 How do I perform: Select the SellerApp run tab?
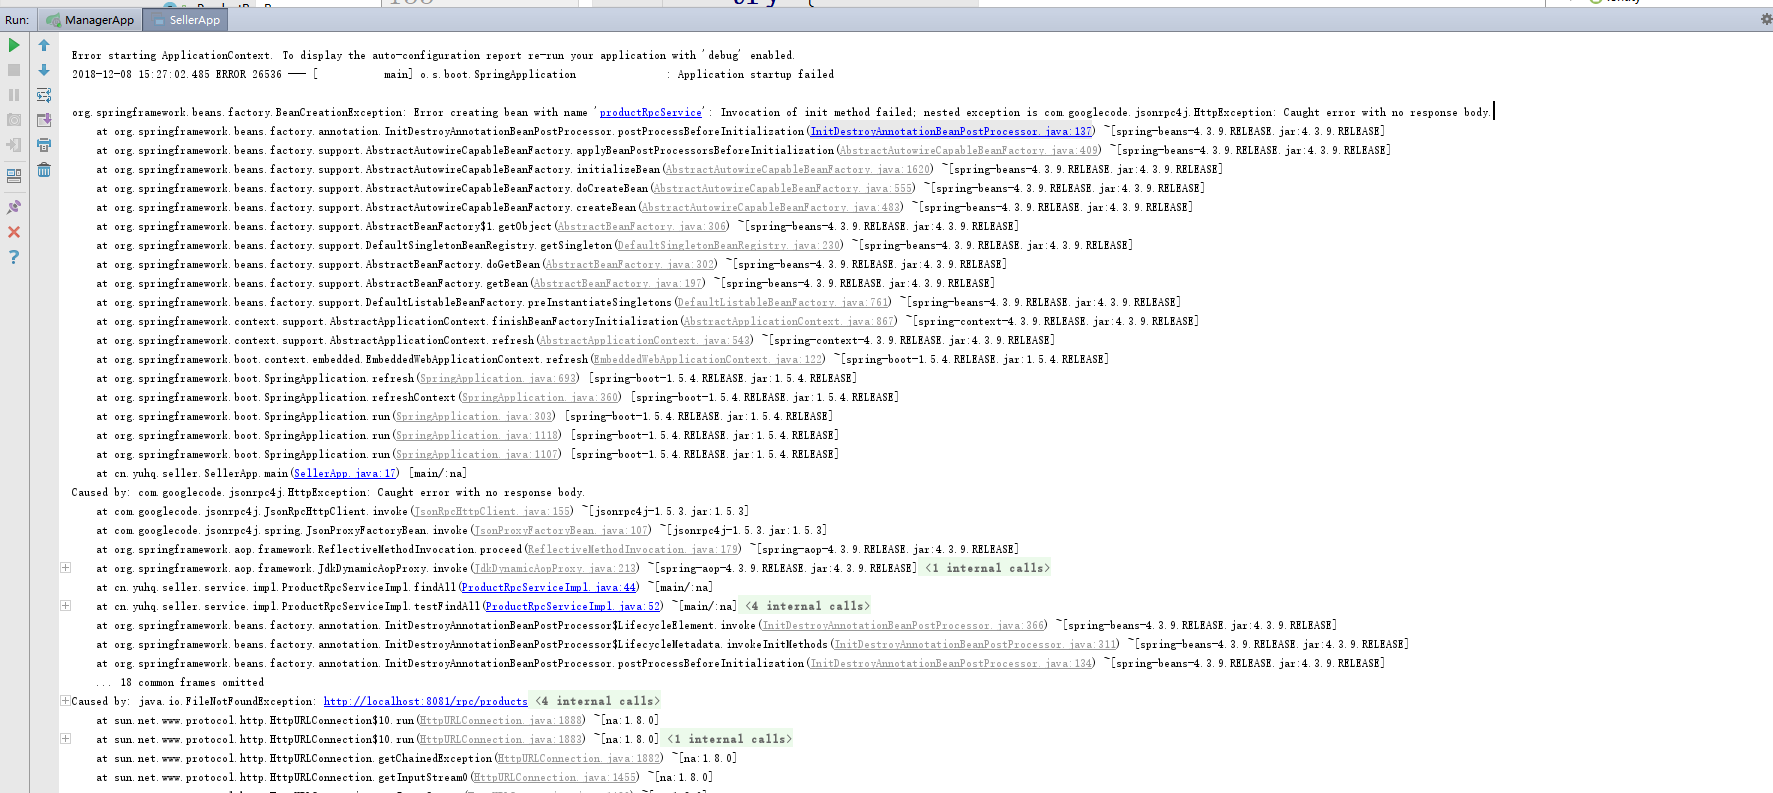click(x=185, y=20)
